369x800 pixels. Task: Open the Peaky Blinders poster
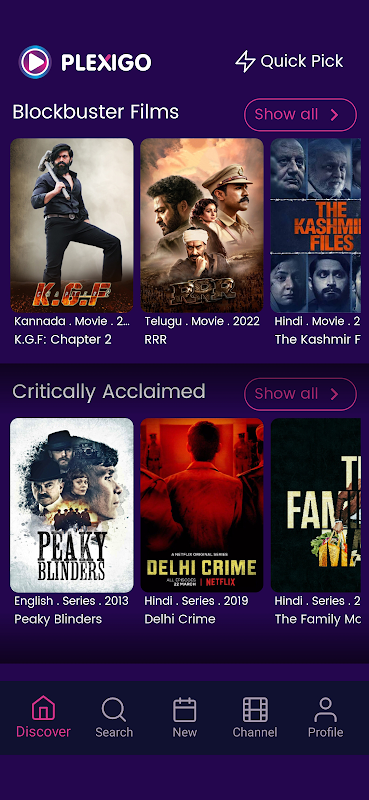point(72,505)
